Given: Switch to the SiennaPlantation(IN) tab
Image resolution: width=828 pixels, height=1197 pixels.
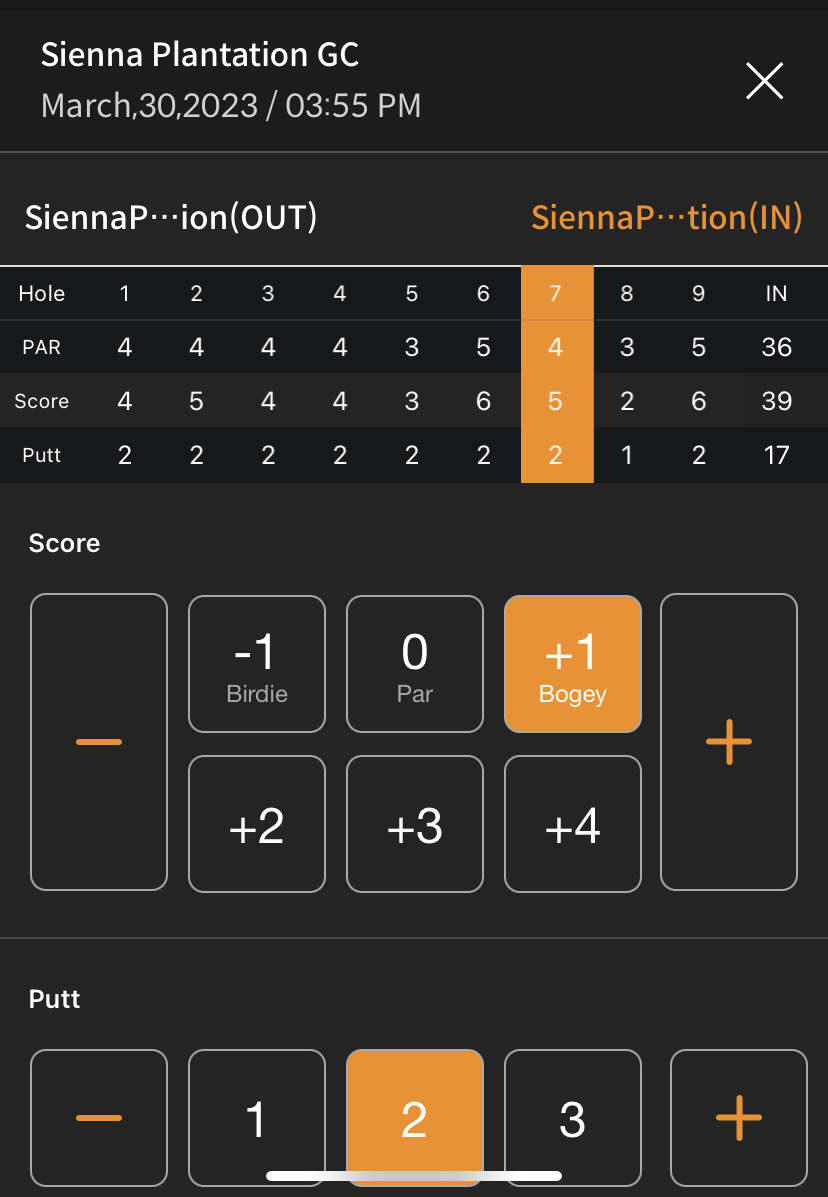Looking at the screenshot, I should click(666, 217).
